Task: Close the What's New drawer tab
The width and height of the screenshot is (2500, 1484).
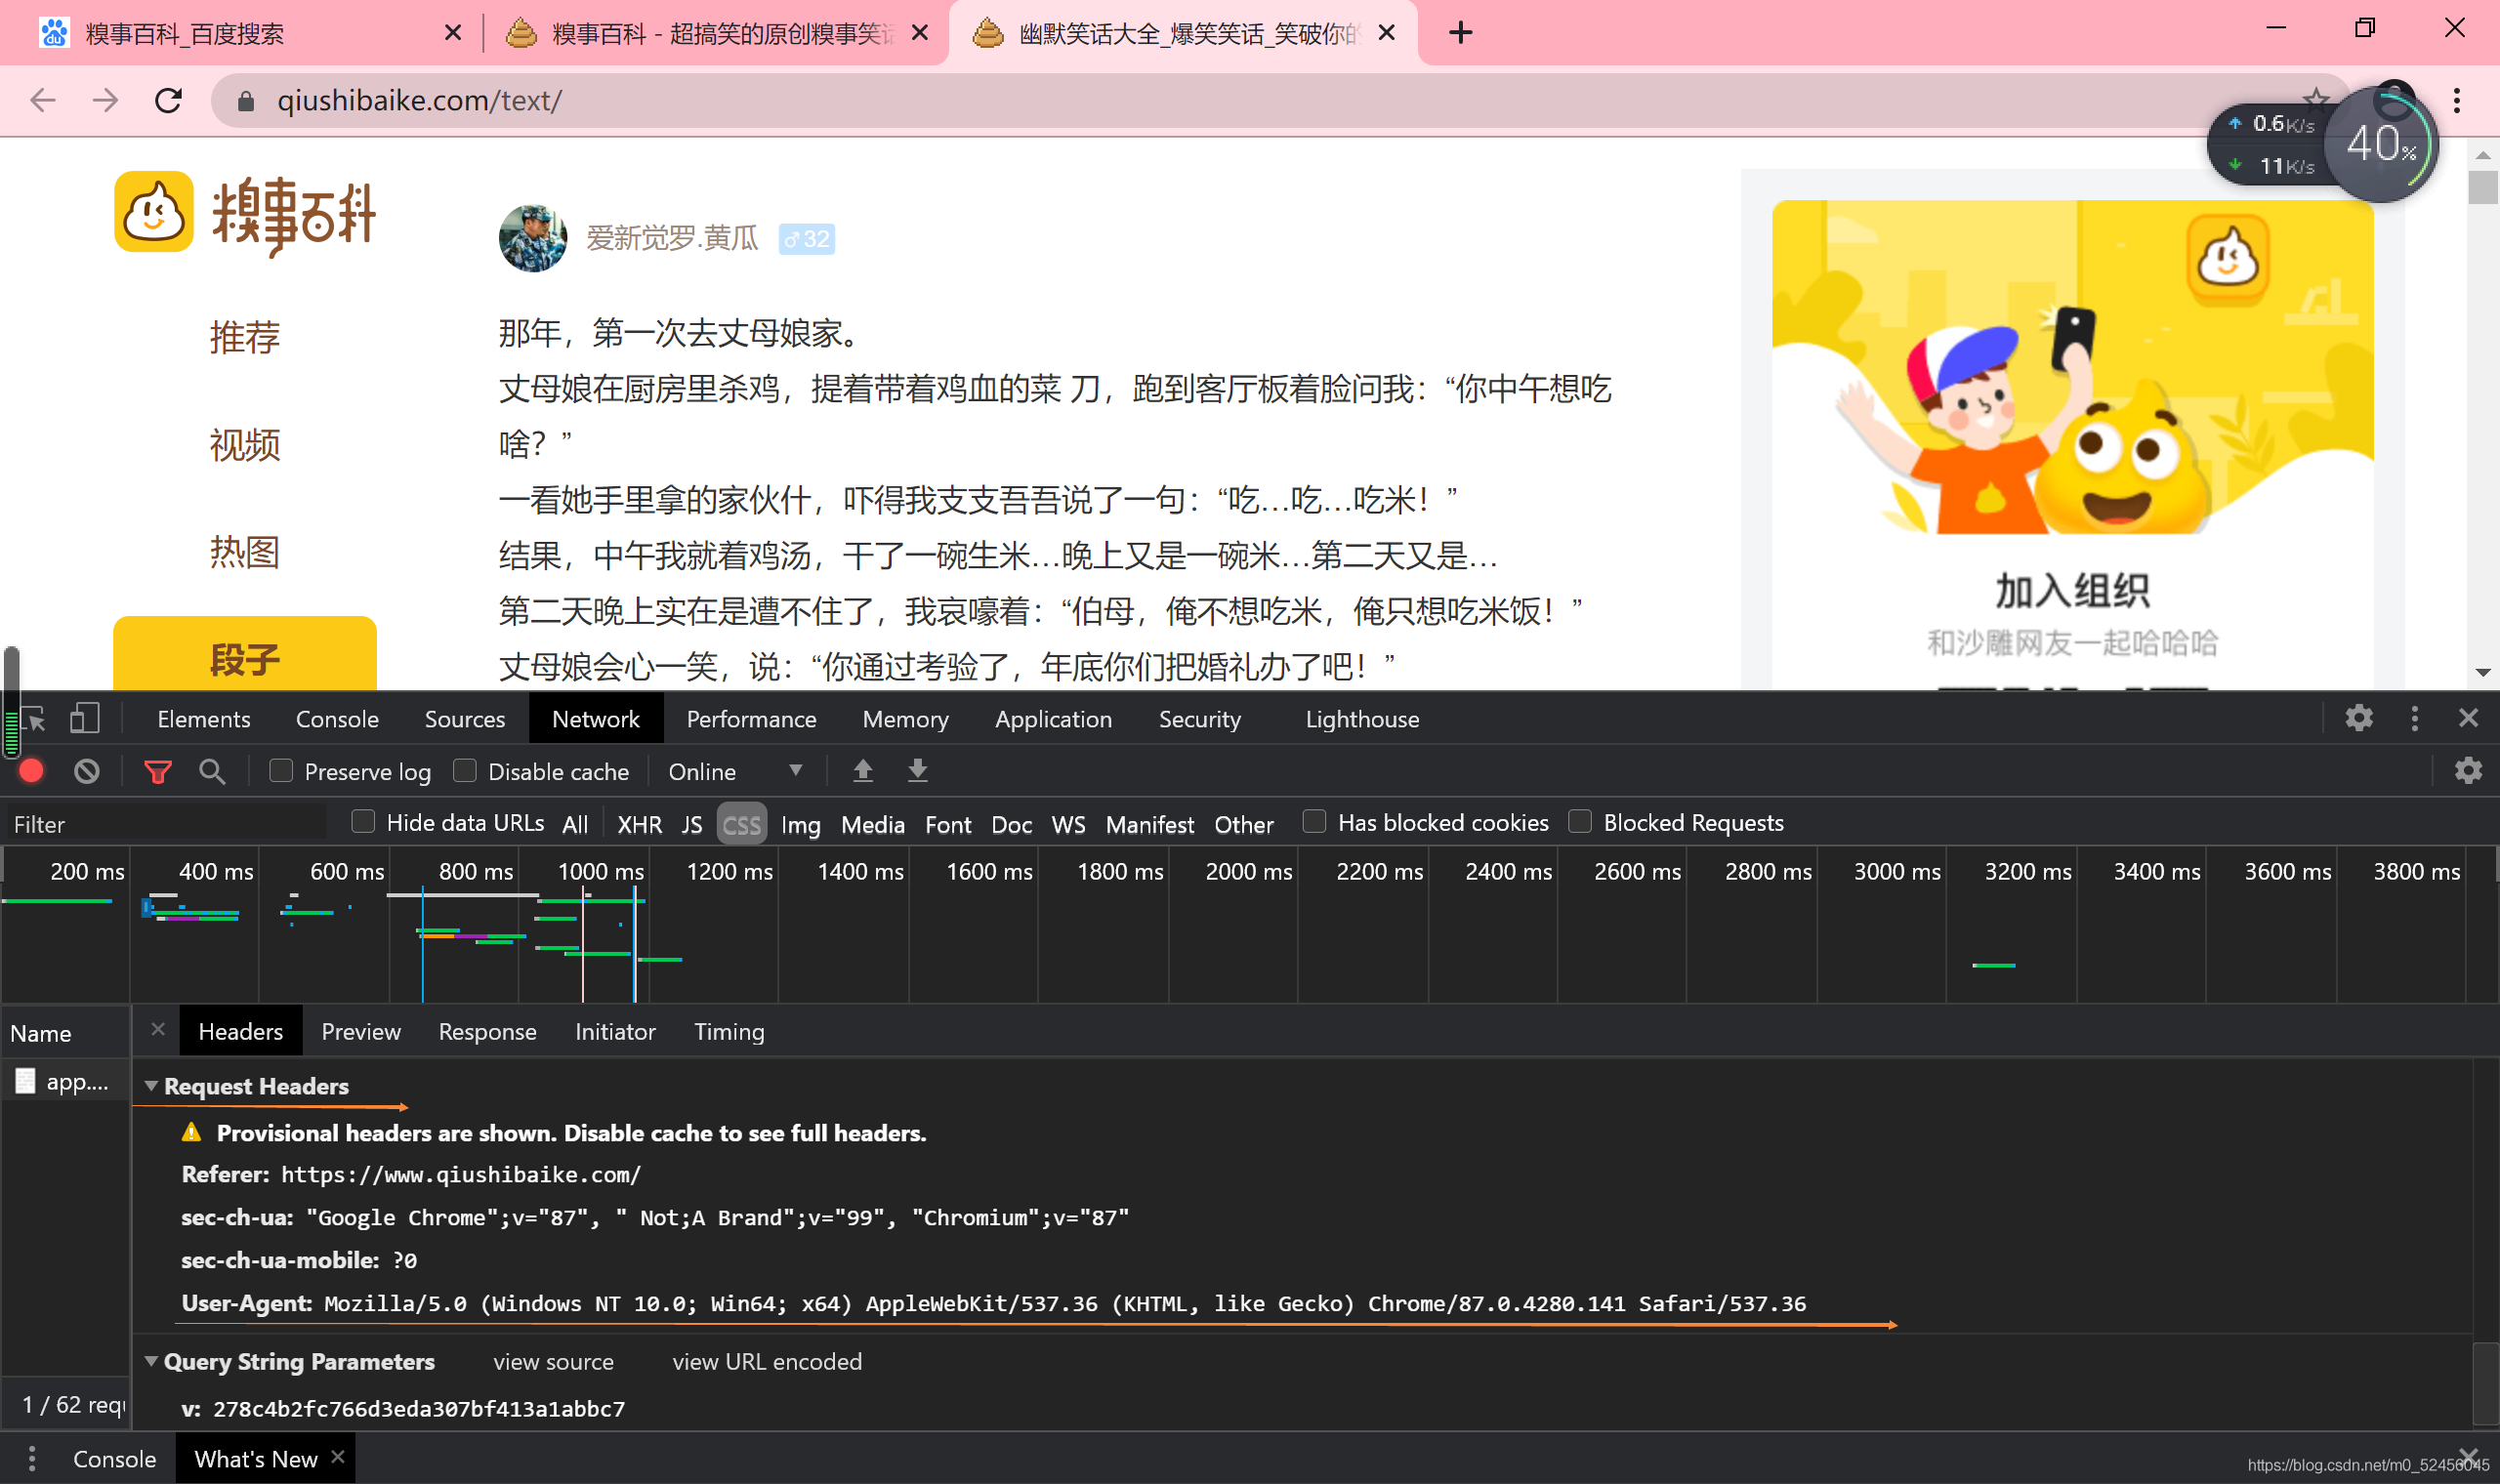Action: [x=338, y=1457]
